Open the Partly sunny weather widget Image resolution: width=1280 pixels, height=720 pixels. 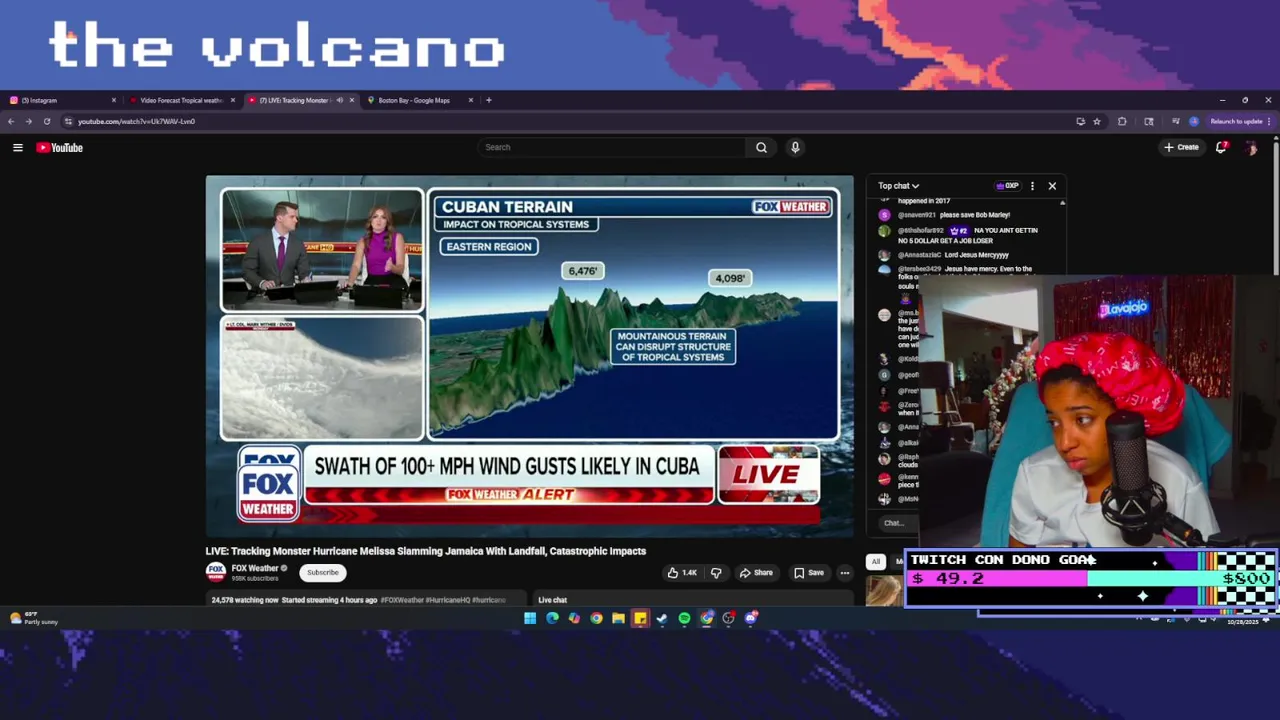(35, 618)
